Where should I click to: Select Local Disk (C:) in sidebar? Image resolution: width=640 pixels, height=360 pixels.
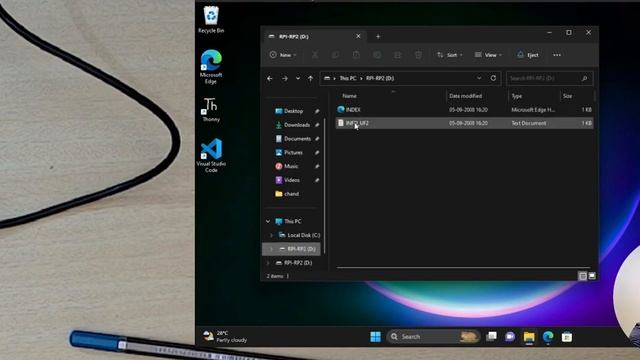click(x=304, y=235)
